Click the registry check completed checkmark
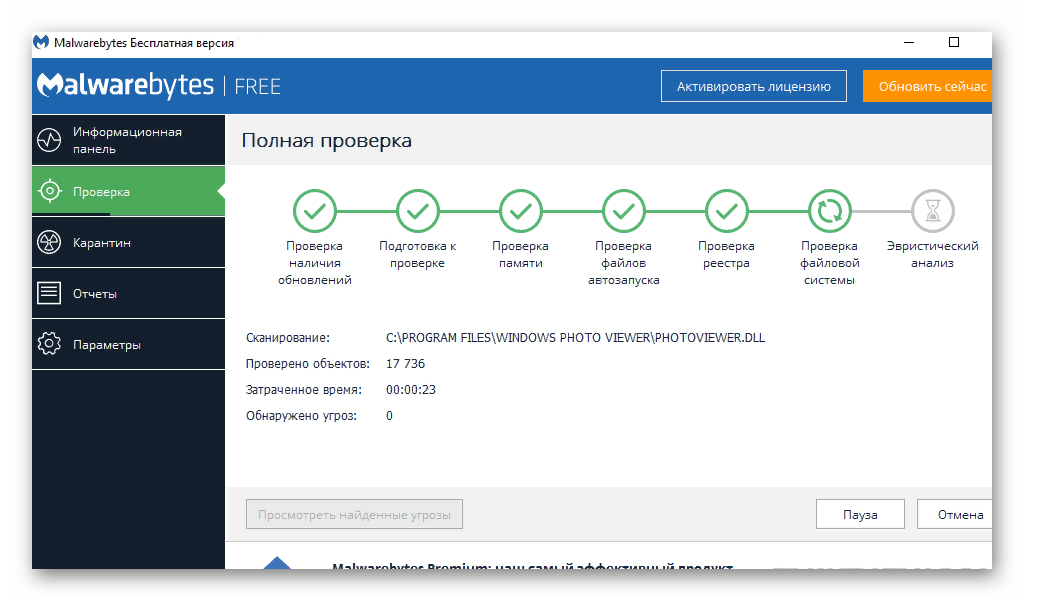This screenshot has height=601, width=1049. [x=726, y=211]
